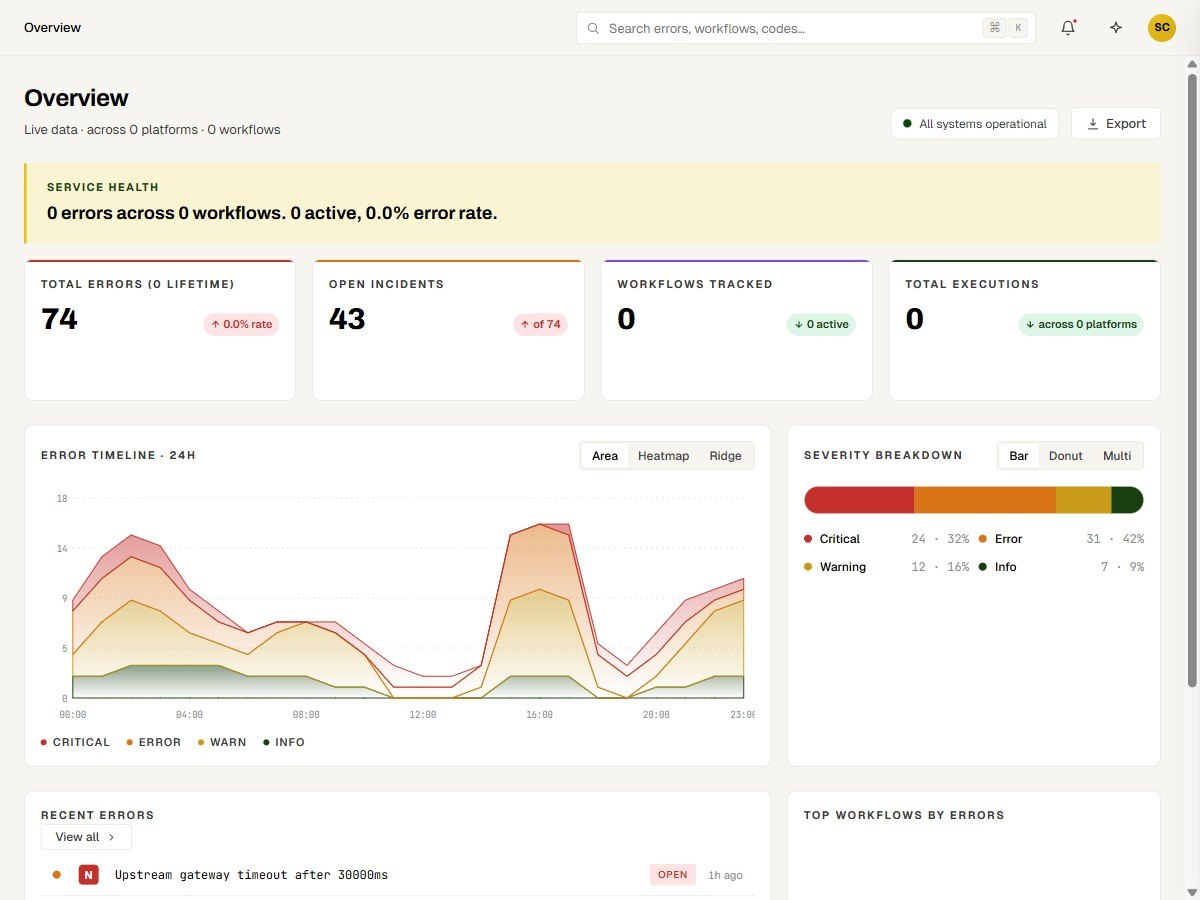Click the 'of 74' badge

point(540,324)
